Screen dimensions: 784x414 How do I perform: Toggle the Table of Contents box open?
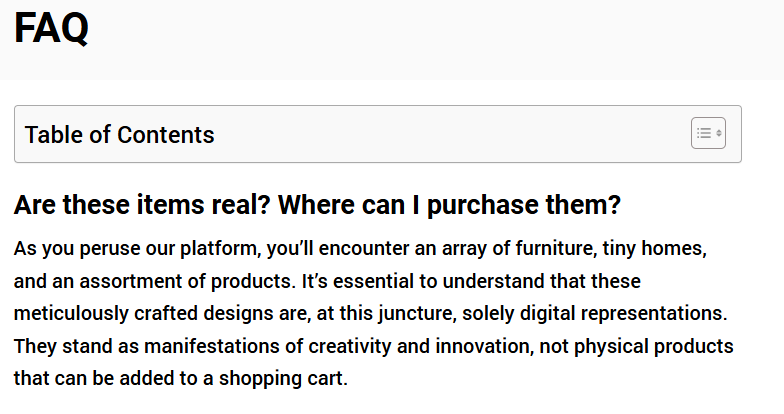point(708,133)
